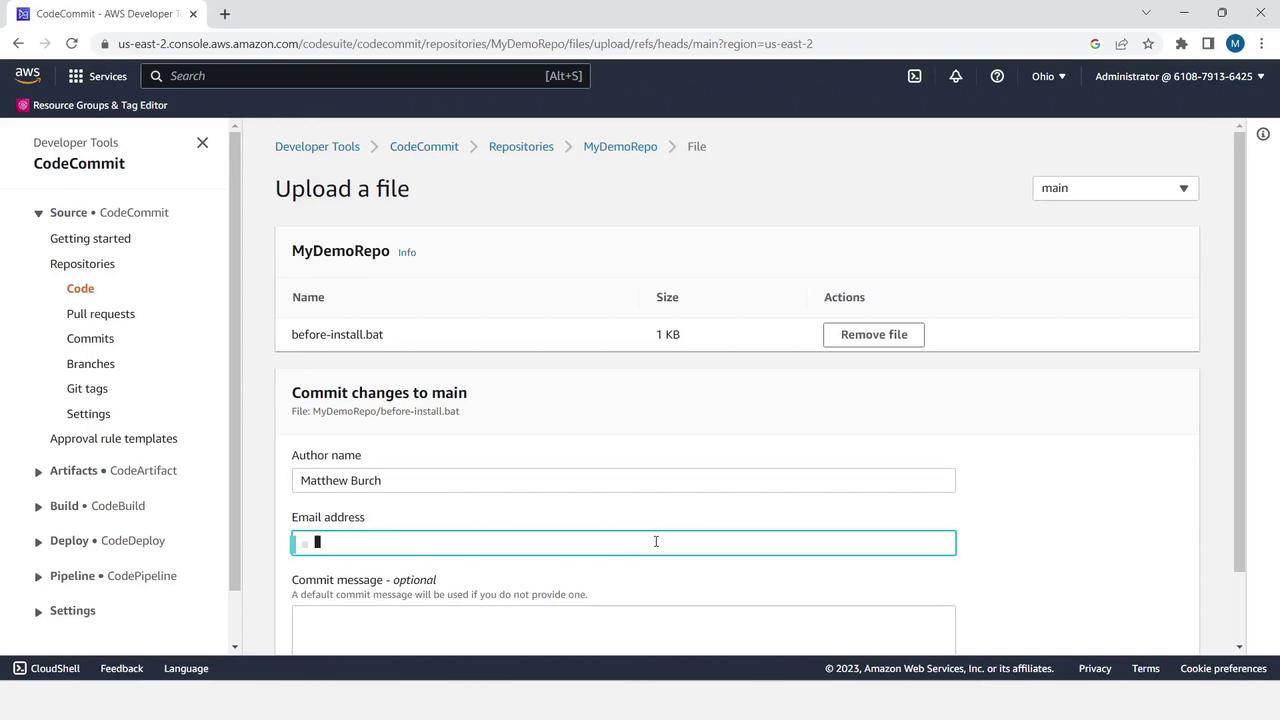Viewport: 1280px width, 720px height.
Task: Open the info panel icon at right edge
Action: 1263,134
